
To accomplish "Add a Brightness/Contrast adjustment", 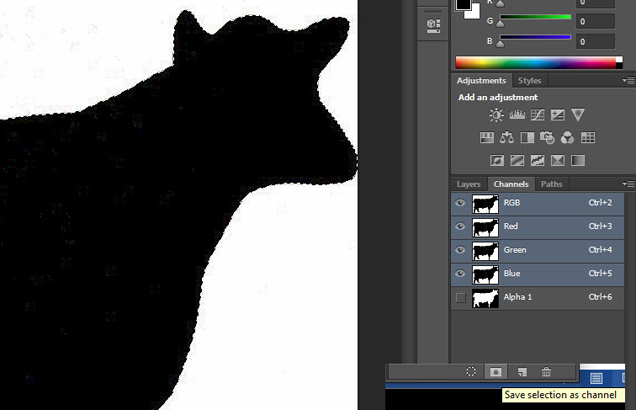I will 497,116.
